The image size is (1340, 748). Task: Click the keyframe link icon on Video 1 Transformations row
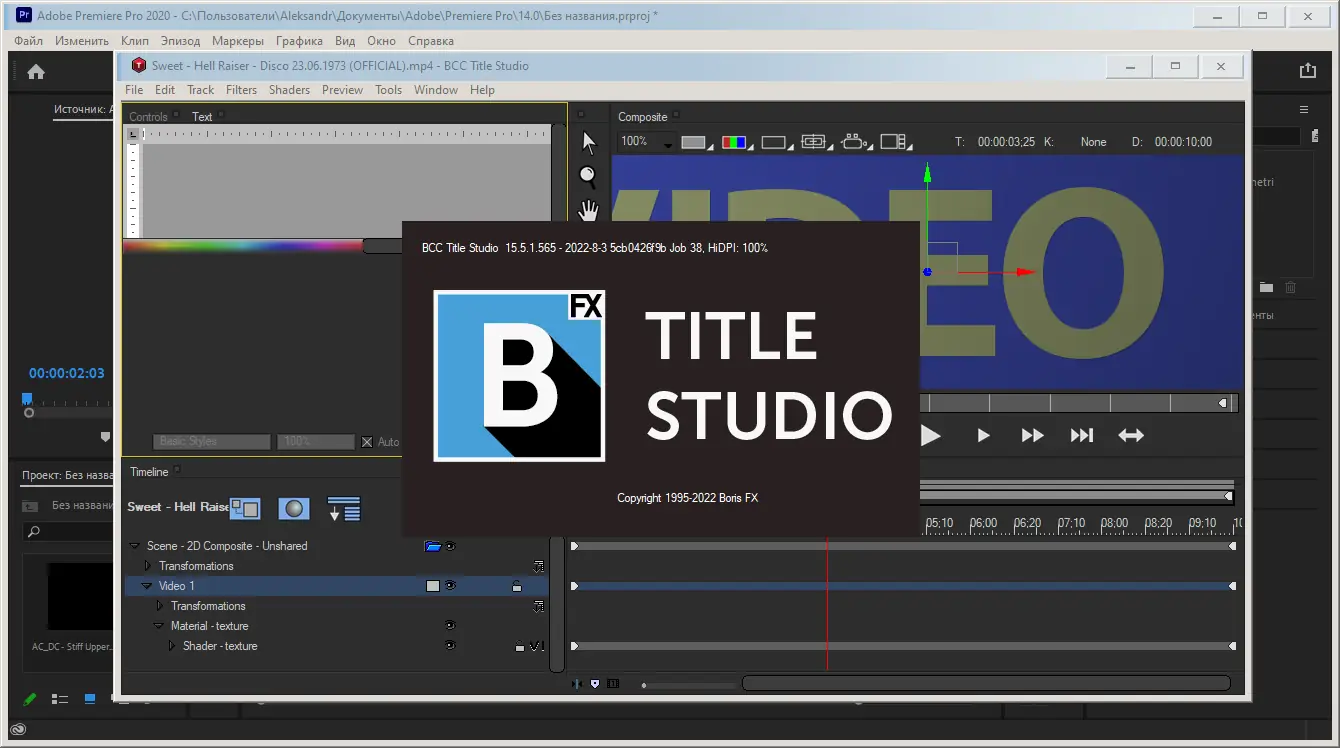[x=538, y=606]
